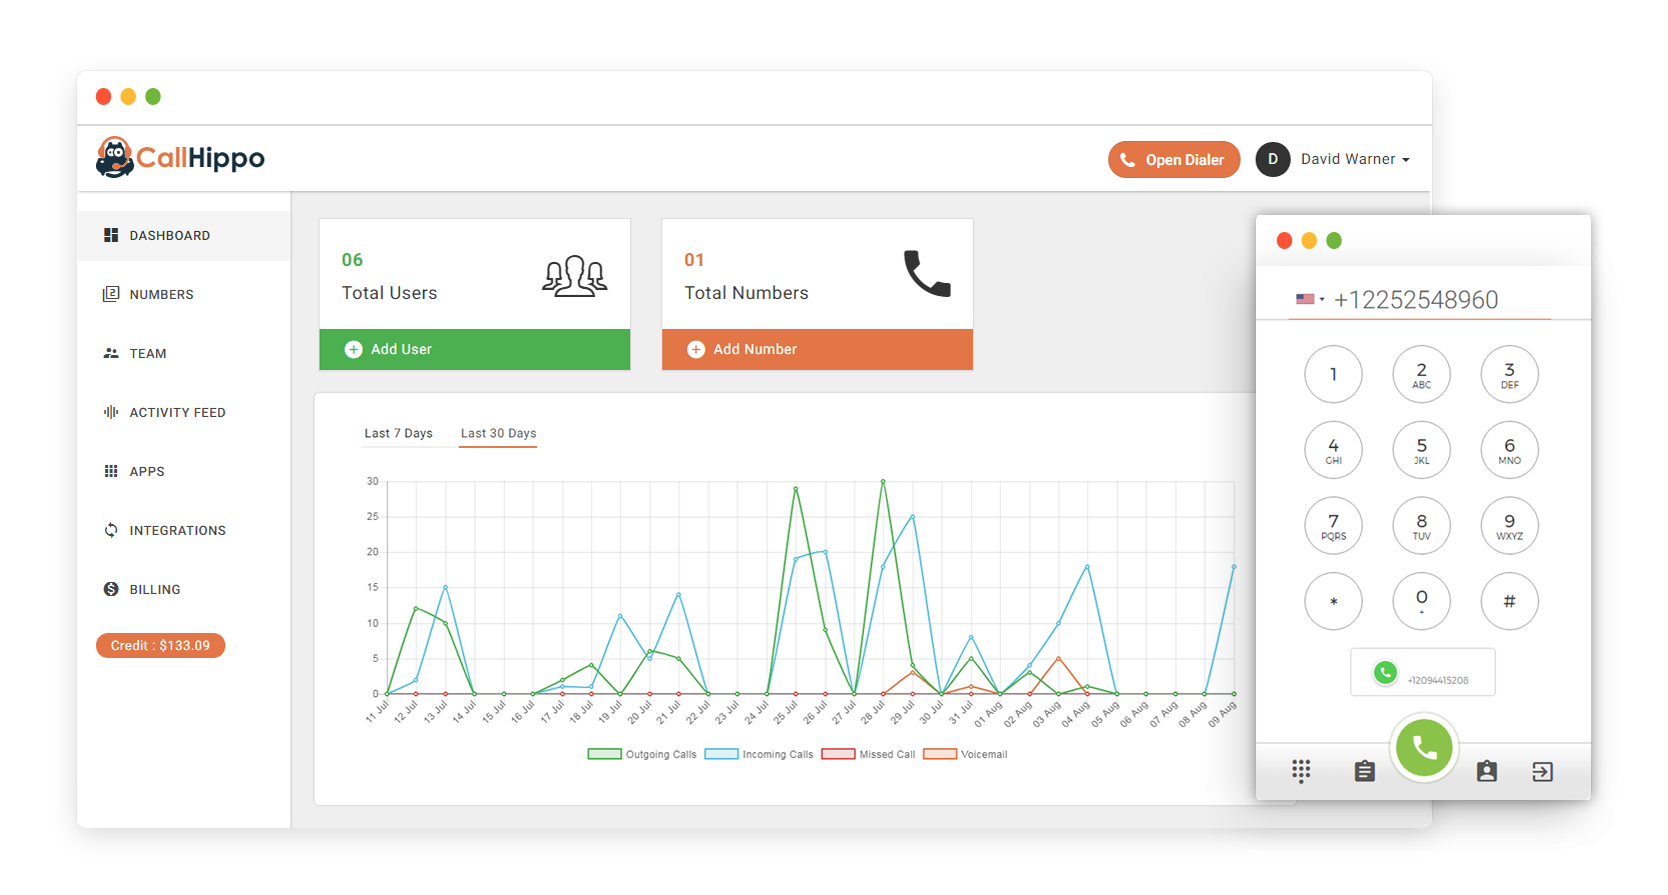Click the CallHippo logo
This screenshot has width=1668, height=895.
180,158
